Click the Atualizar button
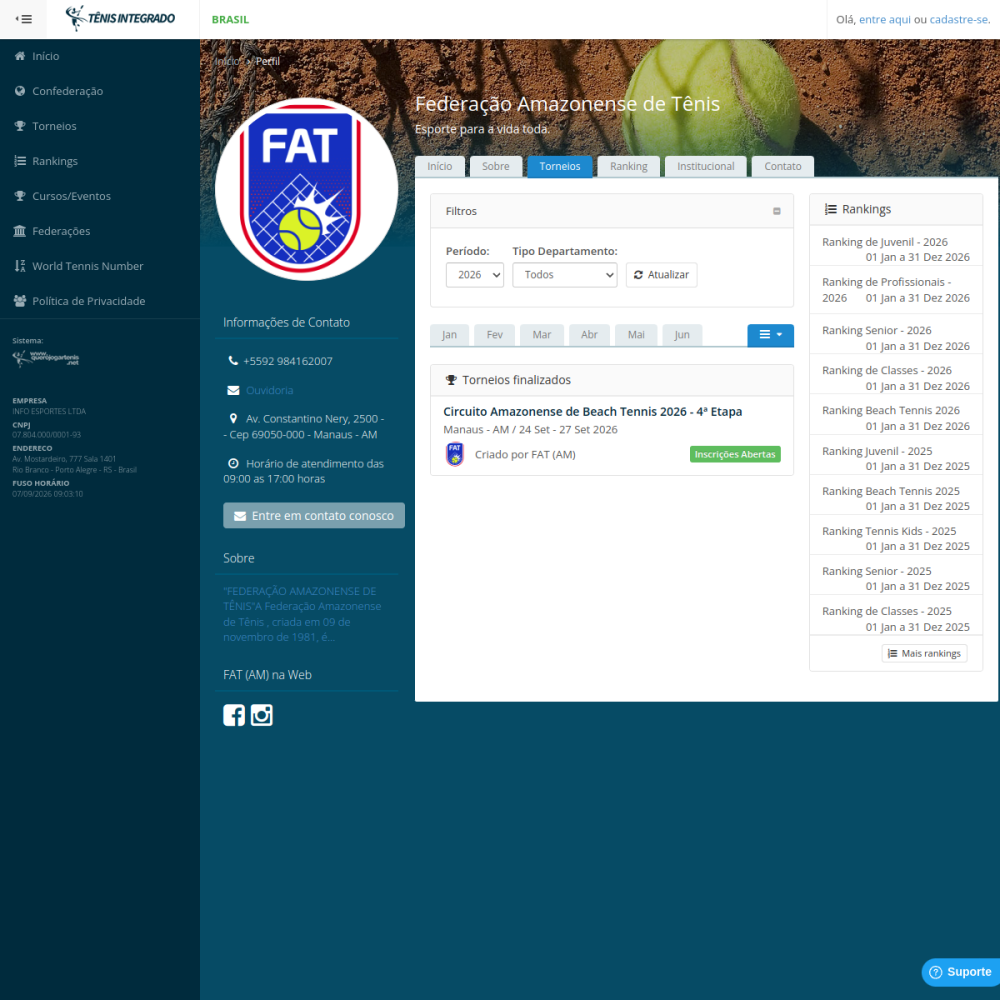The height and width of the screenshot is (1000, 1000). tap(661, 275)
